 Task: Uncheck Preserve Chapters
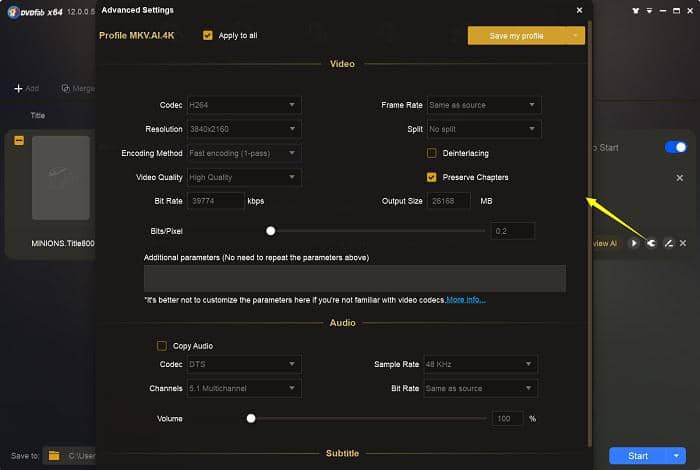click(431, 177)
